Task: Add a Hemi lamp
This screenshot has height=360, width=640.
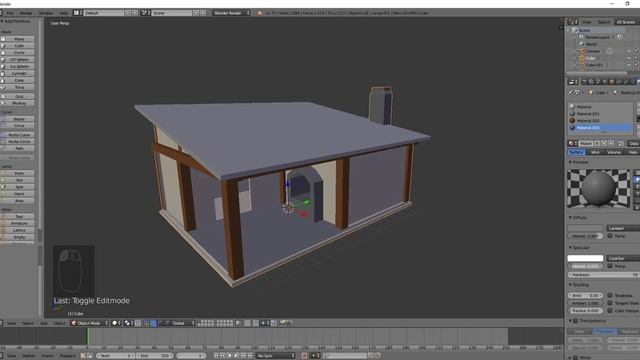Action: pyautogui.click(x=18, y=194)
